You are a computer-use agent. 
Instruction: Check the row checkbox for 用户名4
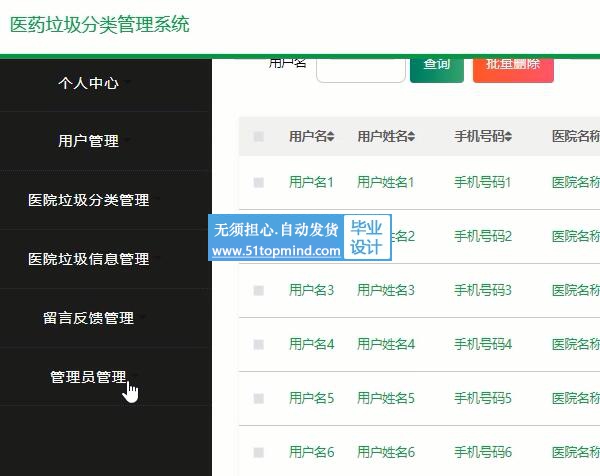pyautogui.click(x=259, y=344)
